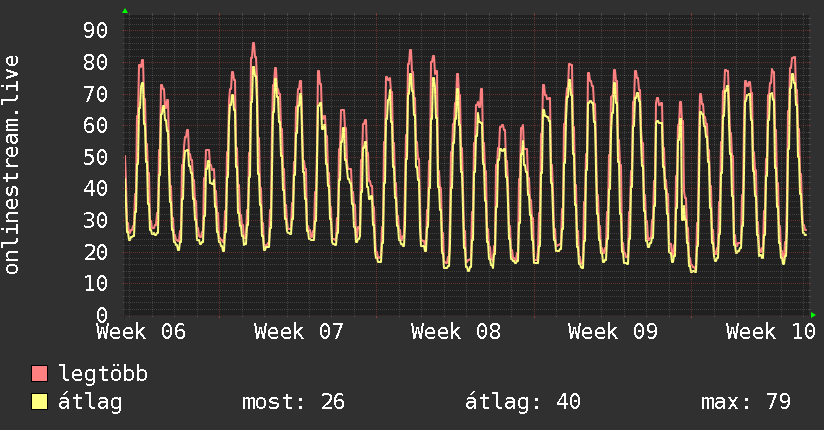Click the 20 y-axis label
The width and height of the screenshot is (824, 430).
coord(96,252)
